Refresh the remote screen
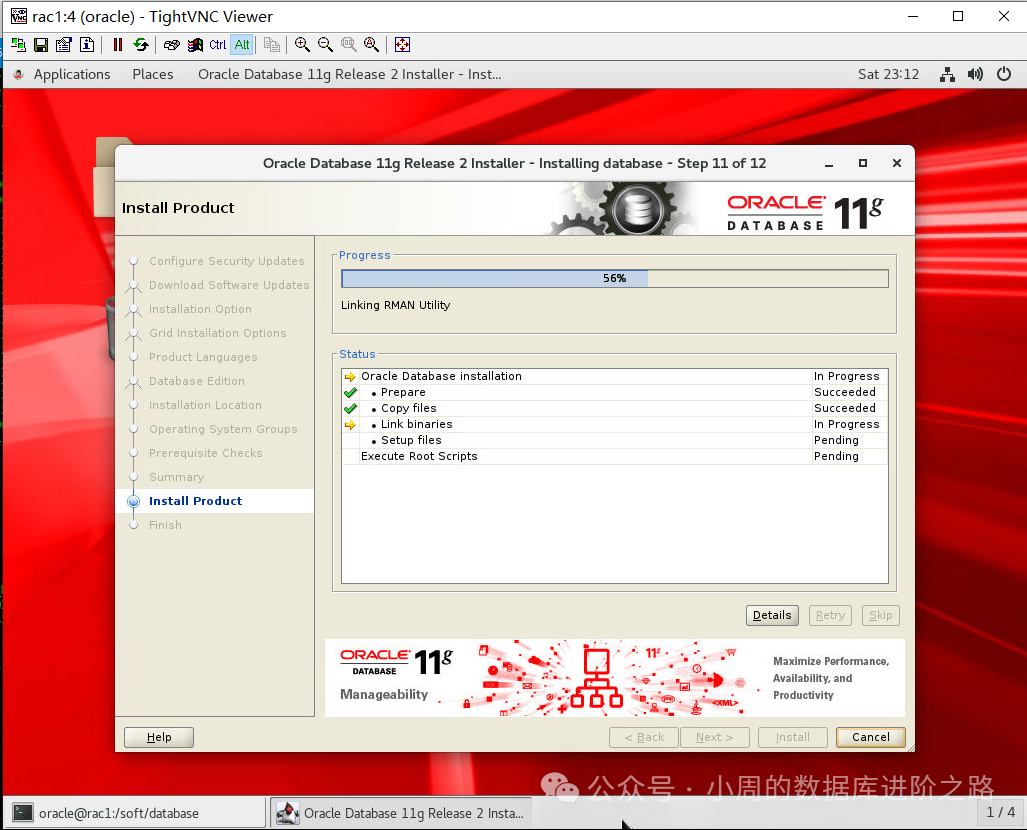Screen dimensions: 1027x830 (x=141, y=45)
